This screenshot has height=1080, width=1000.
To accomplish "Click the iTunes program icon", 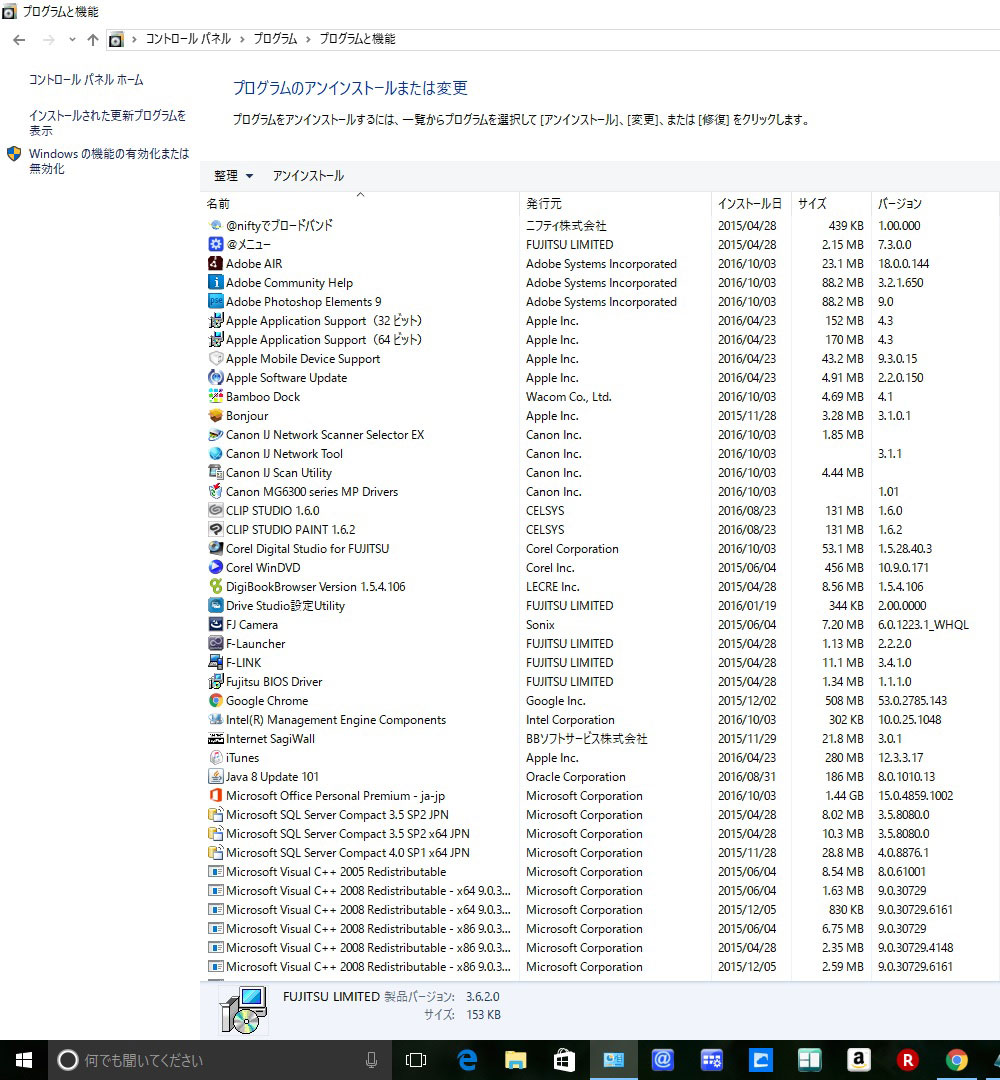I will coord(216,757).
